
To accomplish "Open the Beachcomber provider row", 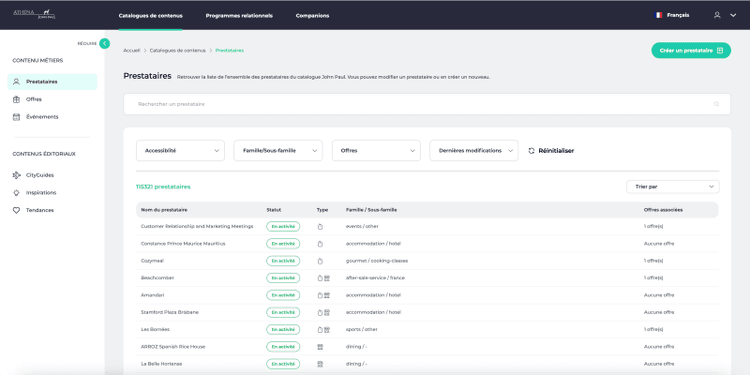I will tap(427, 278).
